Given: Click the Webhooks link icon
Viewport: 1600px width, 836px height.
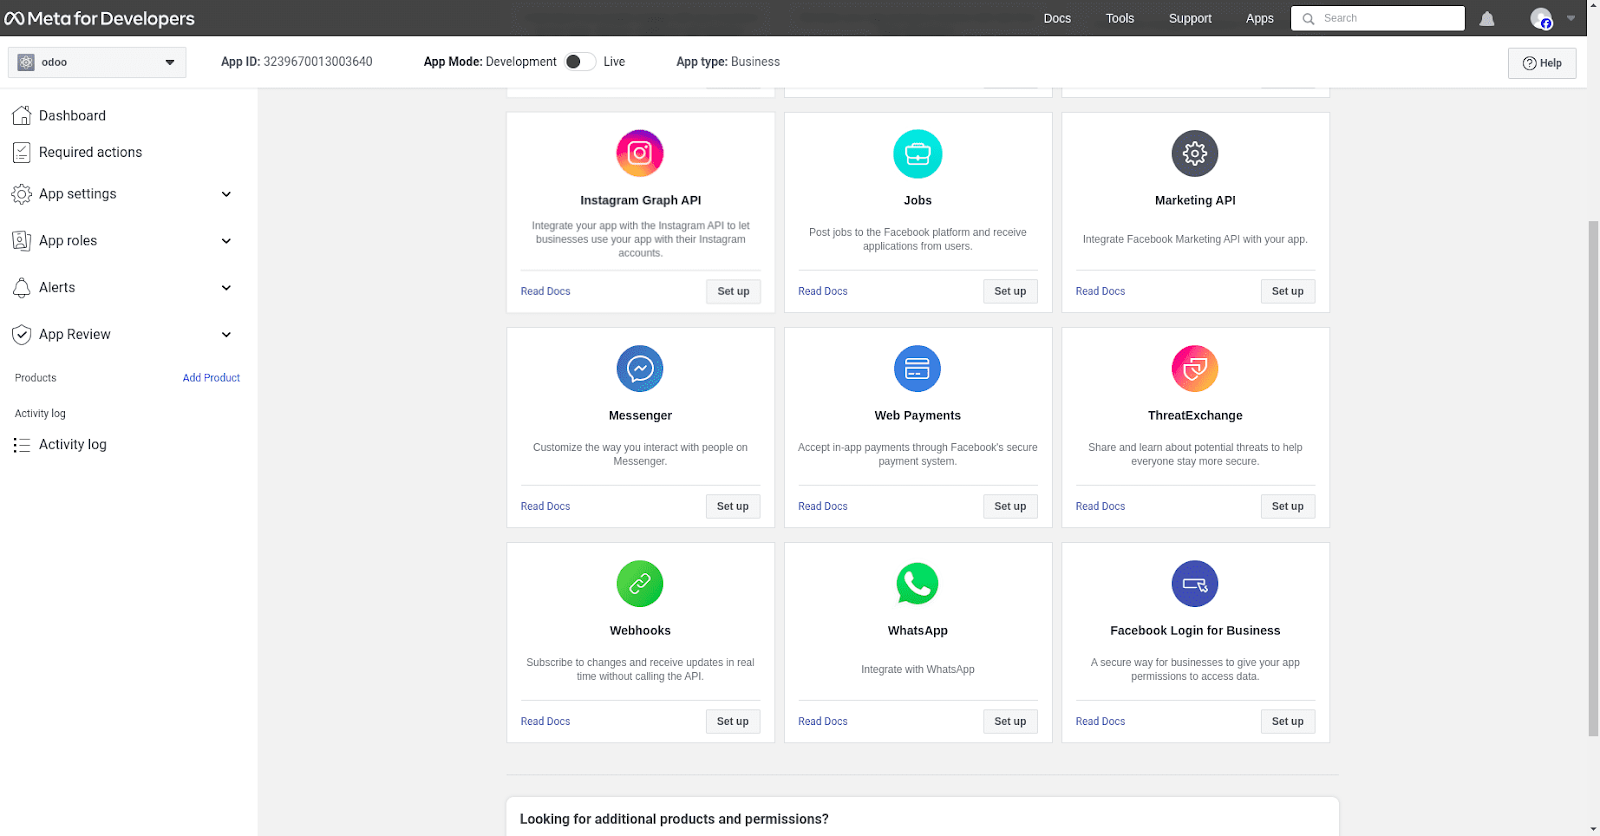Looking at the screenshot, I should 640,584.
